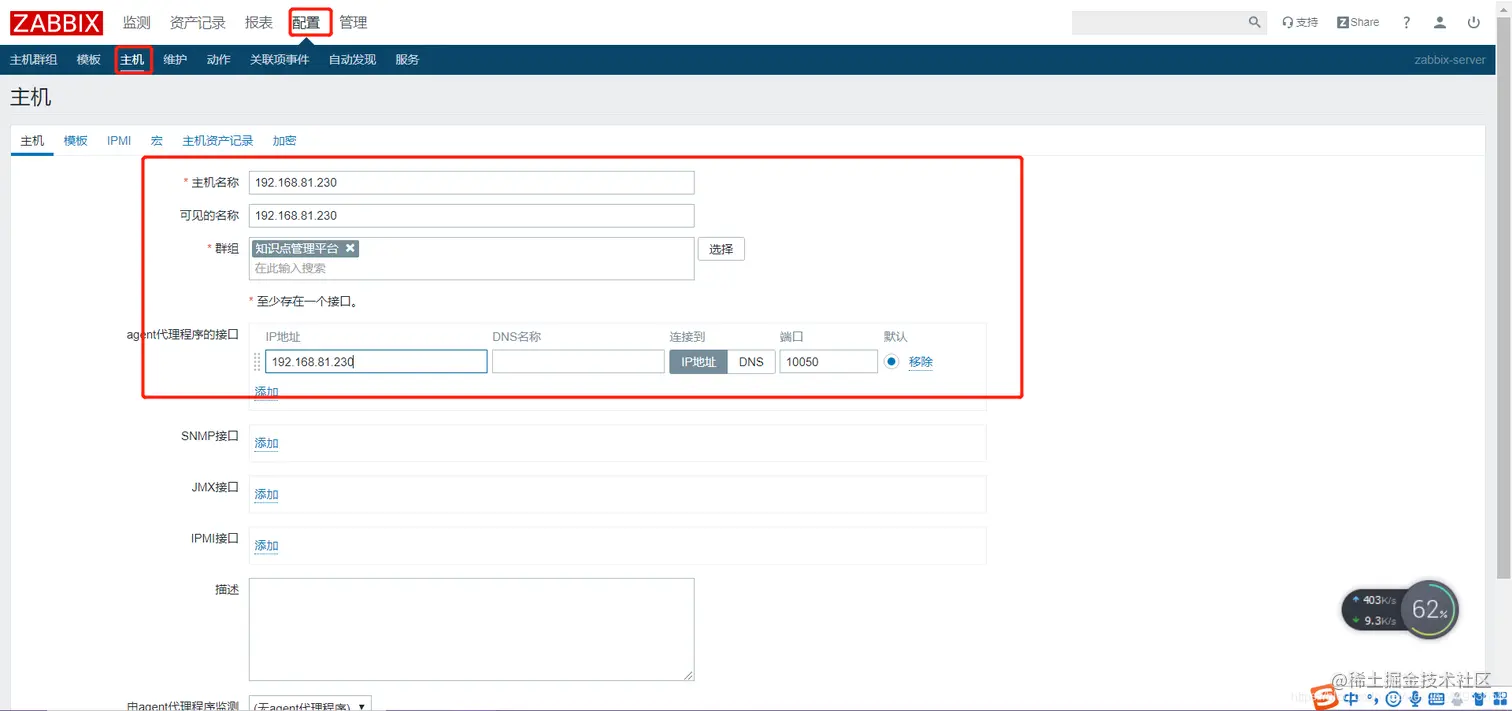Click the IME microphone voice icon
This screenshot has width=1512, height=711.
point(1413,699)
